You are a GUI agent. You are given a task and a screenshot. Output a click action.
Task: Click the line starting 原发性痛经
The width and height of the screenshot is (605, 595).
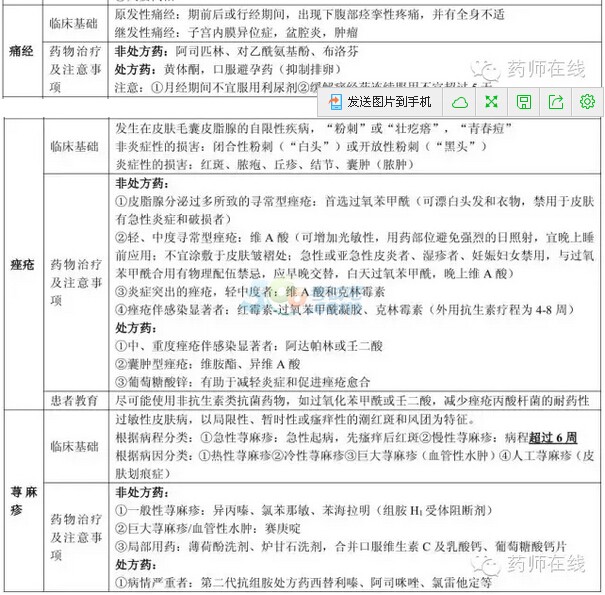coord(309,15)
